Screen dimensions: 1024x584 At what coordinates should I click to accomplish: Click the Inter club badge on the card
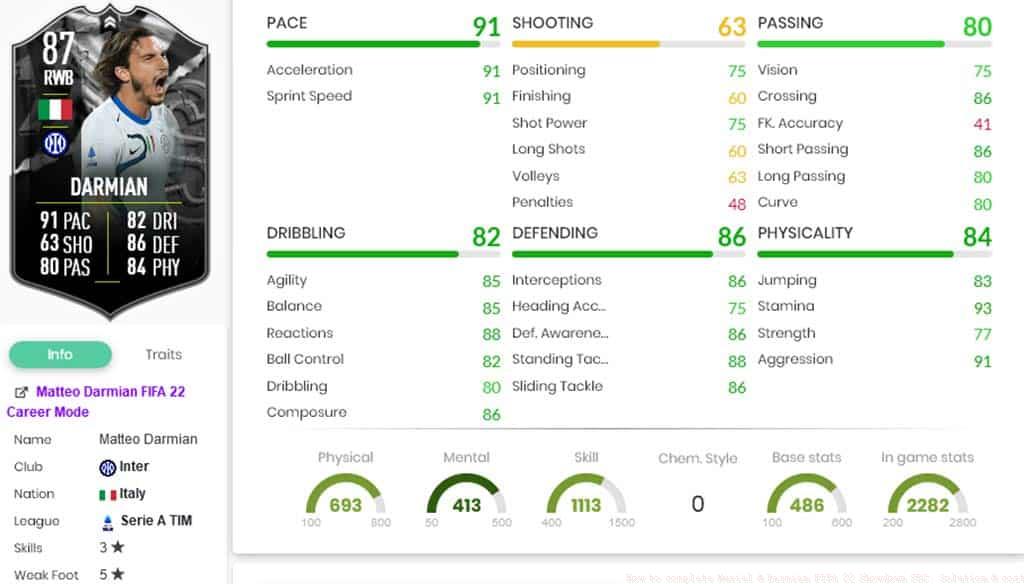tap(55, 143)
